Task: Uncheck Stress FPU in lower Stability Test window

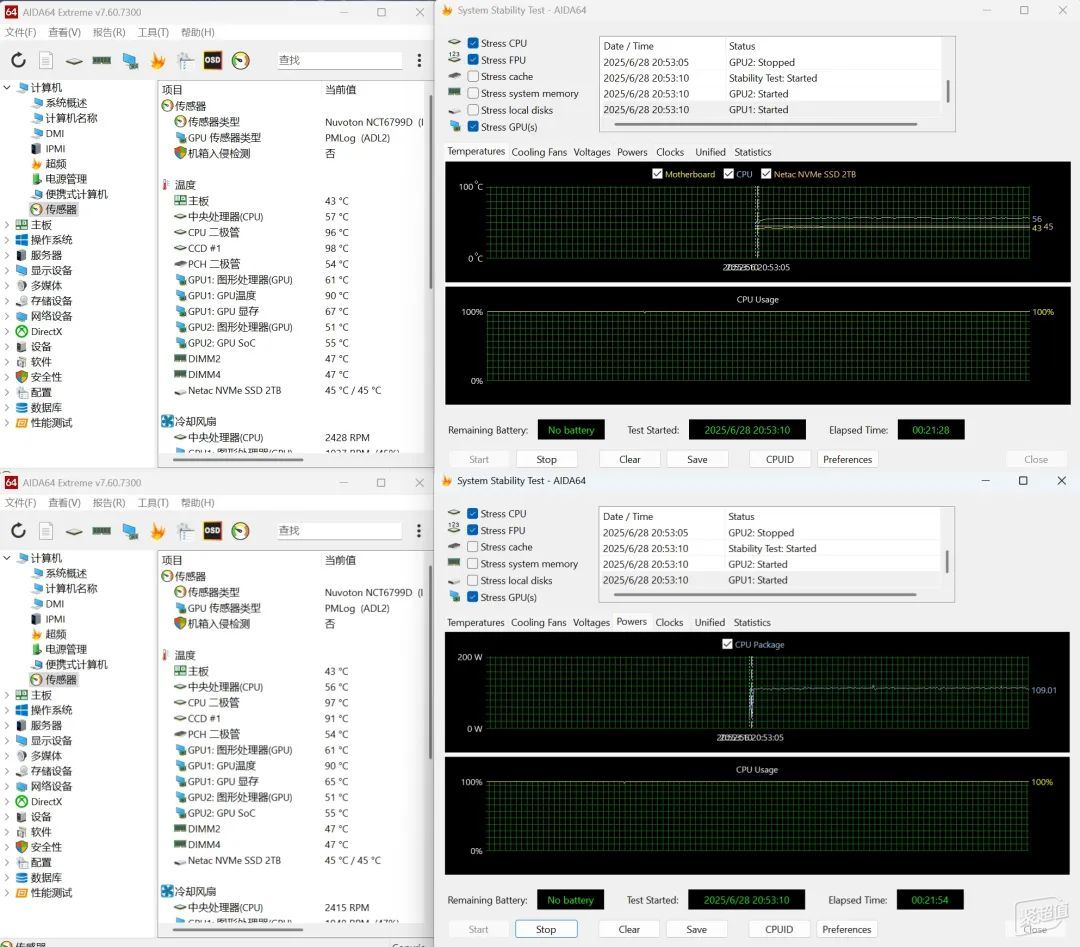Action: [472, 530]
